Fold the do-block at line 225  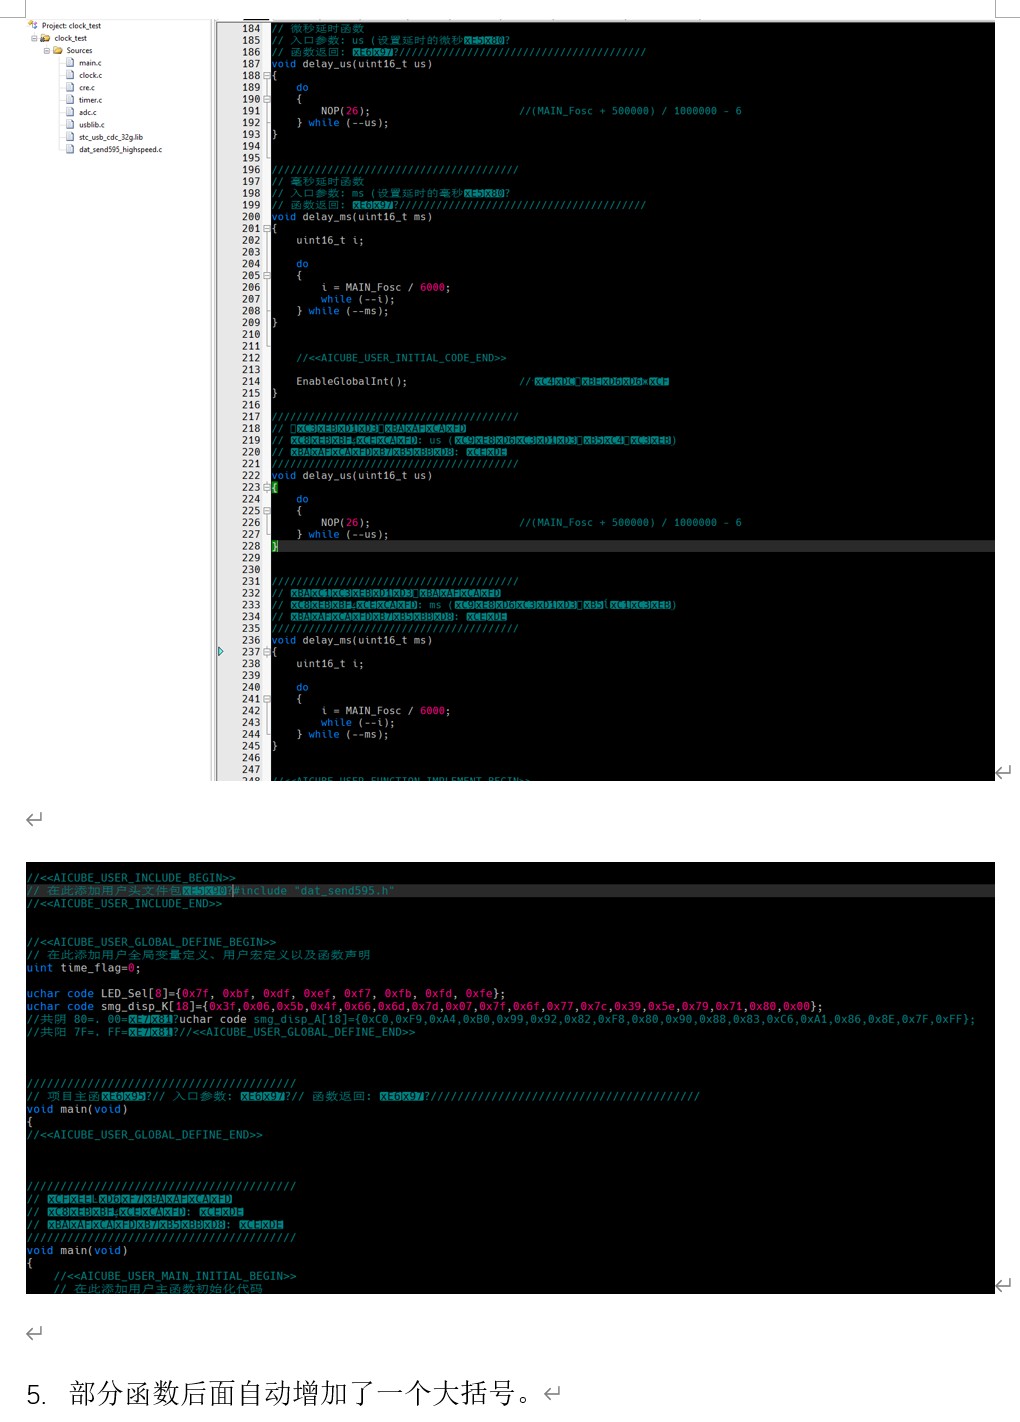coord(267,511)
